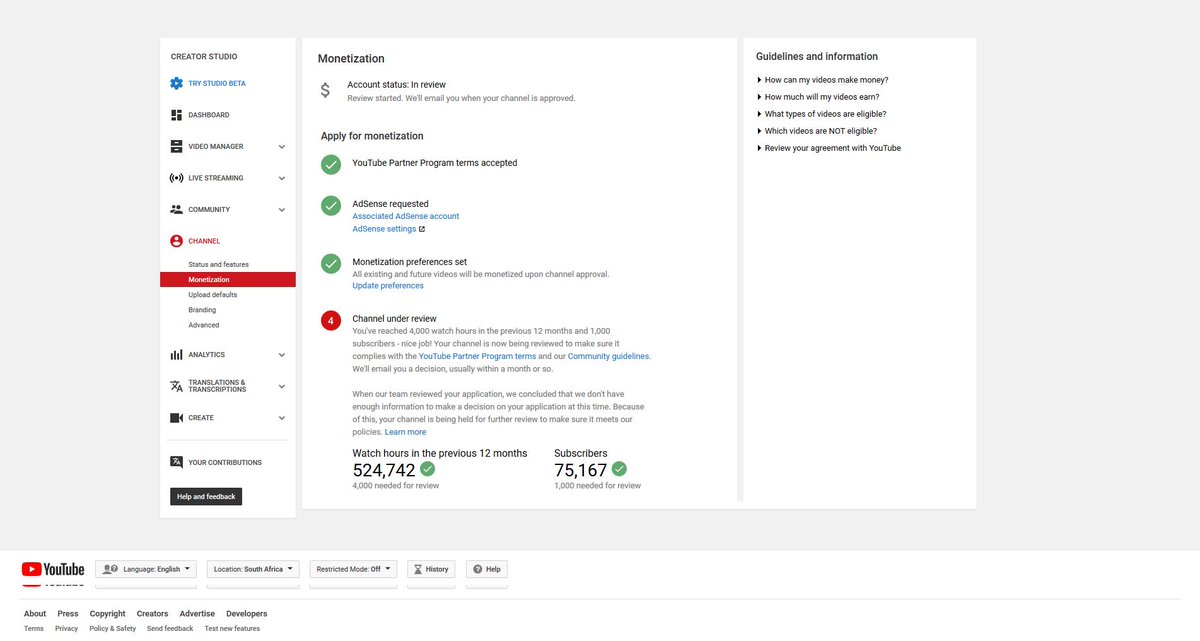1200x641 pixels.
Task: Click the Creators footer link
Action: point(153,614)
